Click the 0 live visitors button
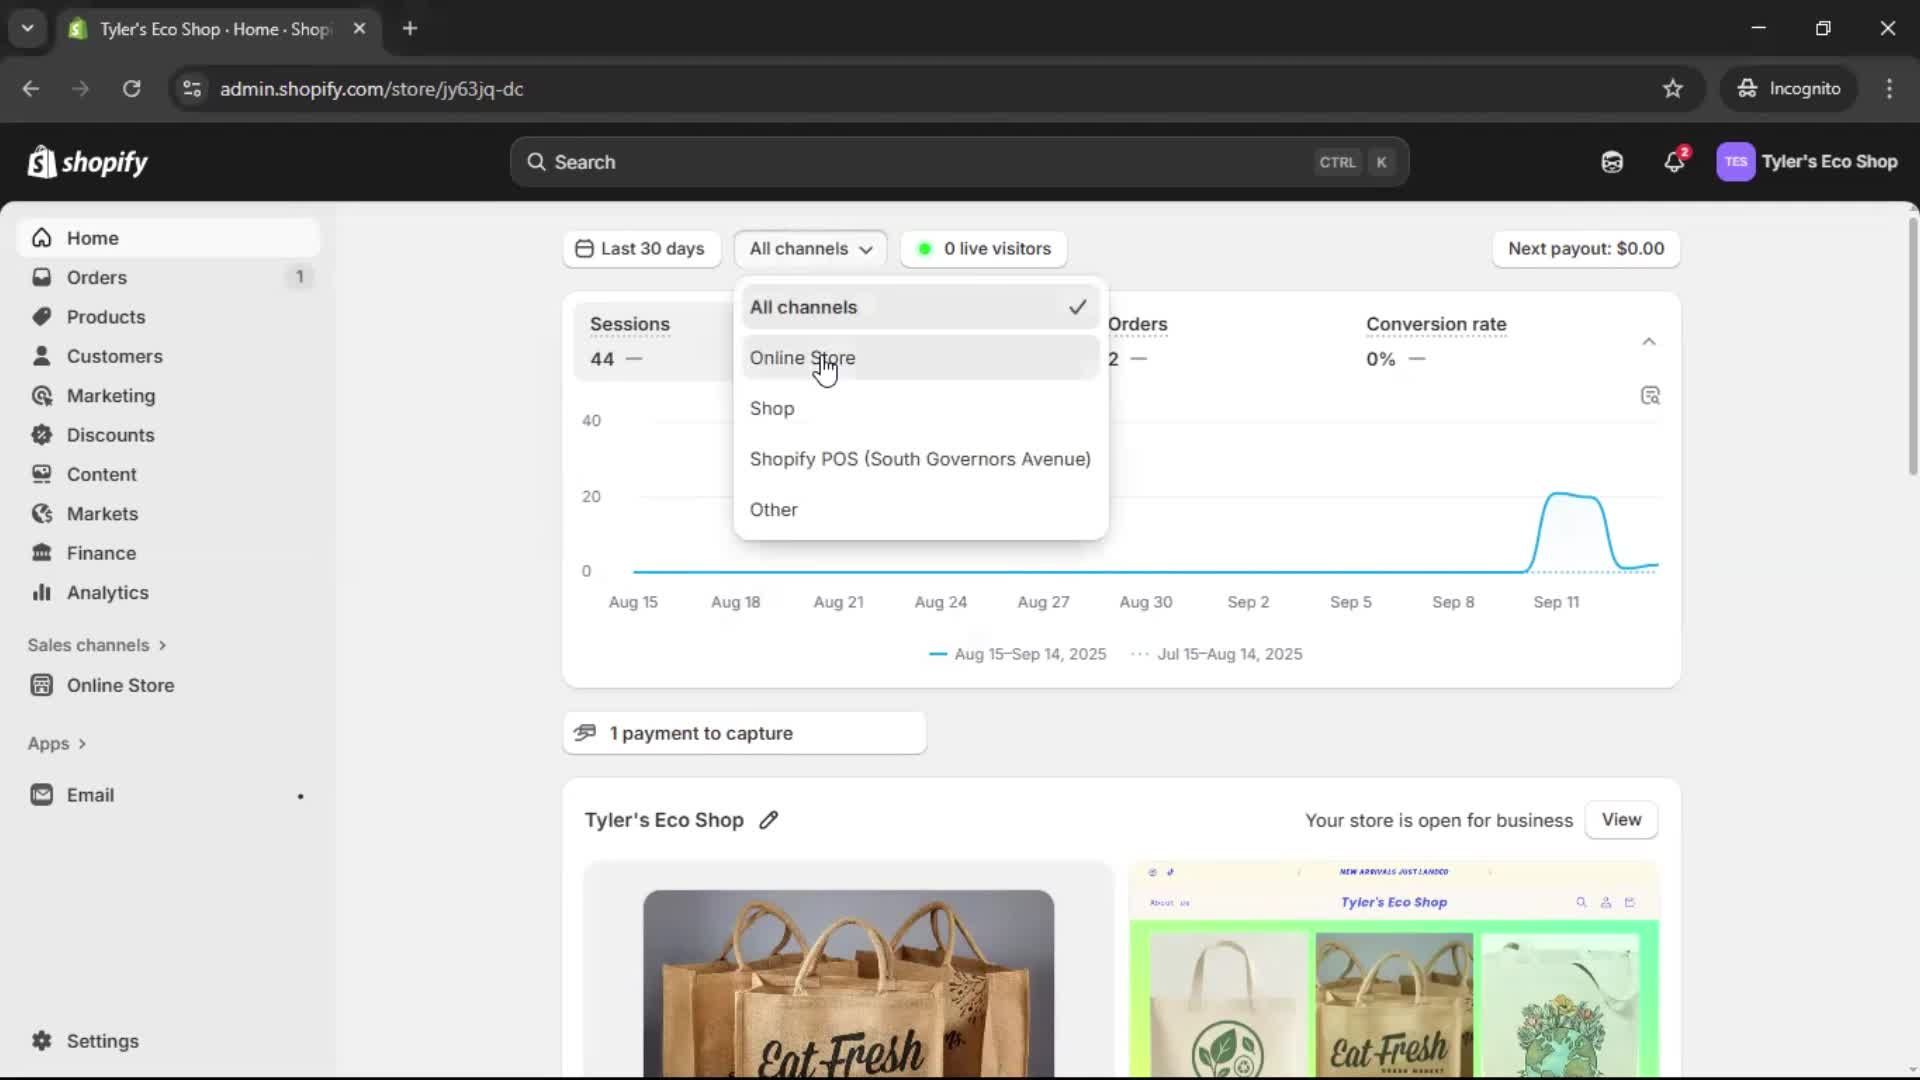Screen dimensions: 1920x1080 click(x=984, y=249)
